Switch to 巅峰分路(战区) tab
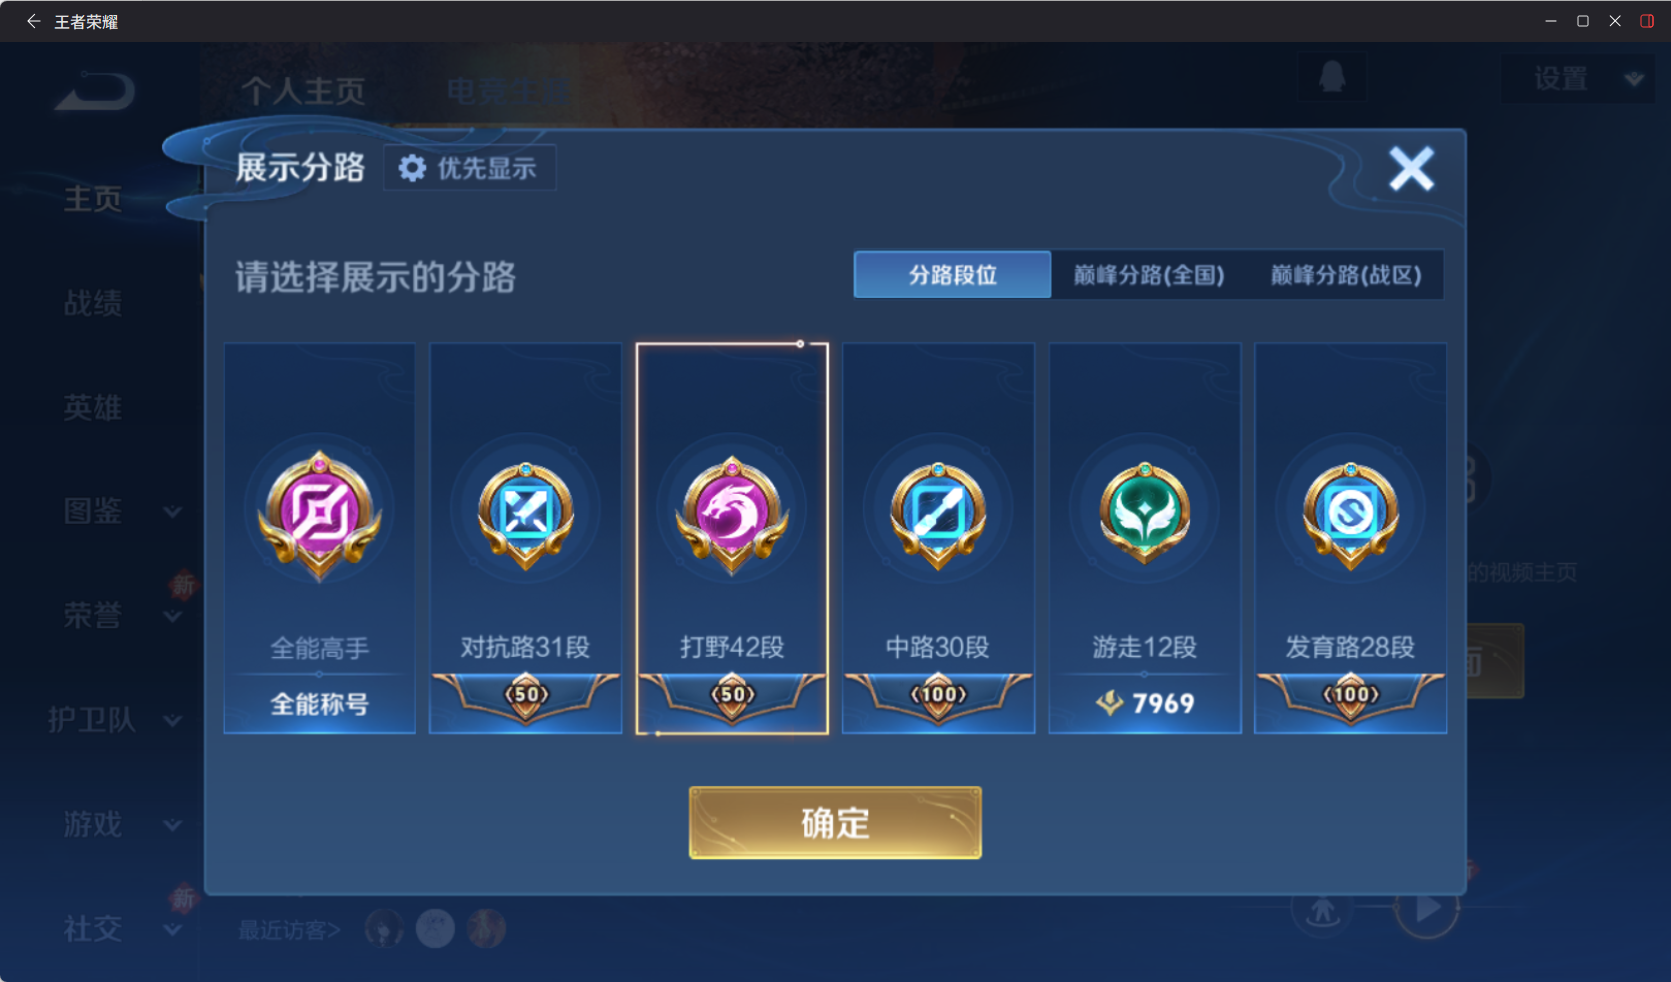The image size is (1671, 982). (x=1345, y=275)
